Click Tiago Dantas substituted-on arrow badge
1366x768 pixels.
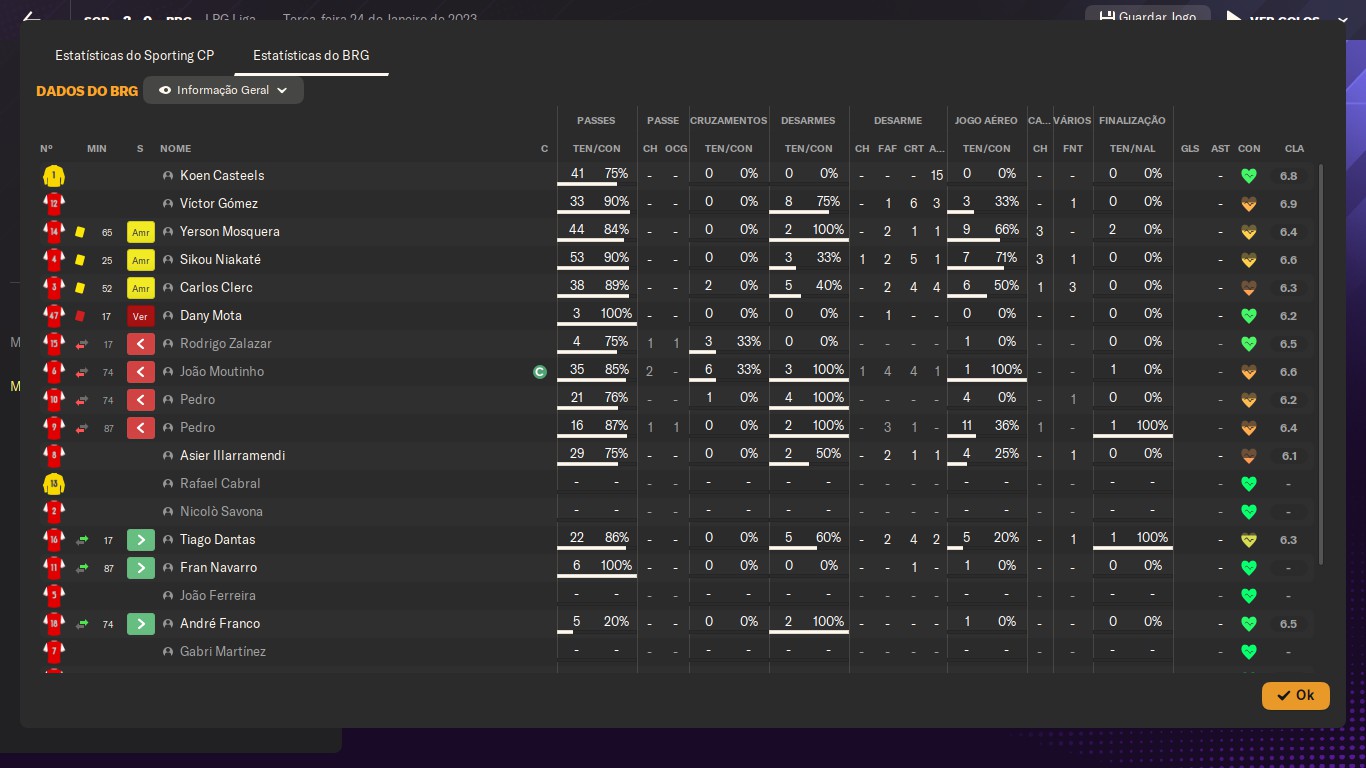pos(141,540)
